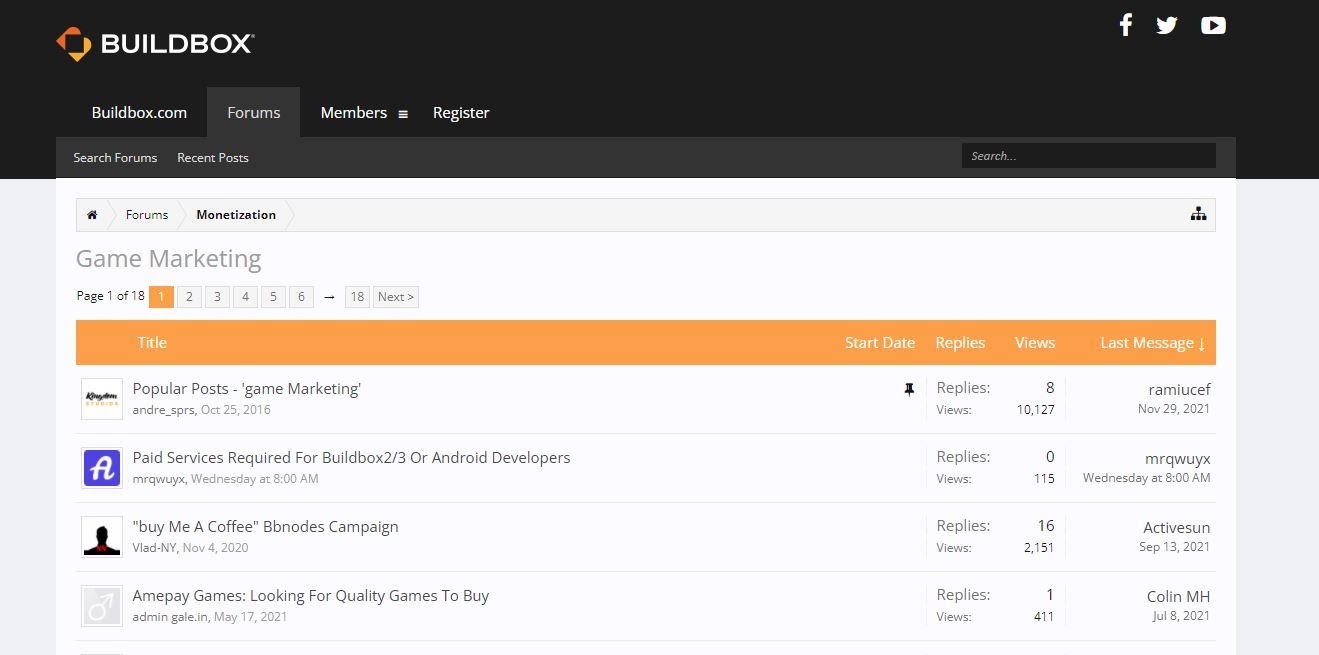
Task: Open the Buildbox Twitter icon
Action: pyautogui.click(x=1166, y=25)
